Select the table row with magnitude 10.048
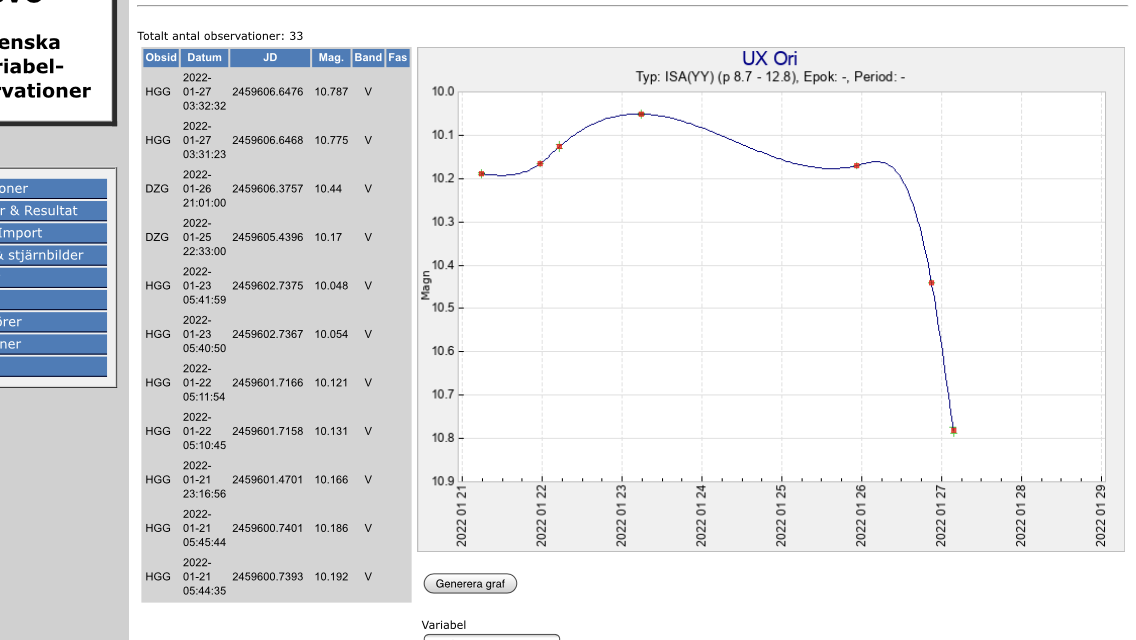 click(276, 286)
